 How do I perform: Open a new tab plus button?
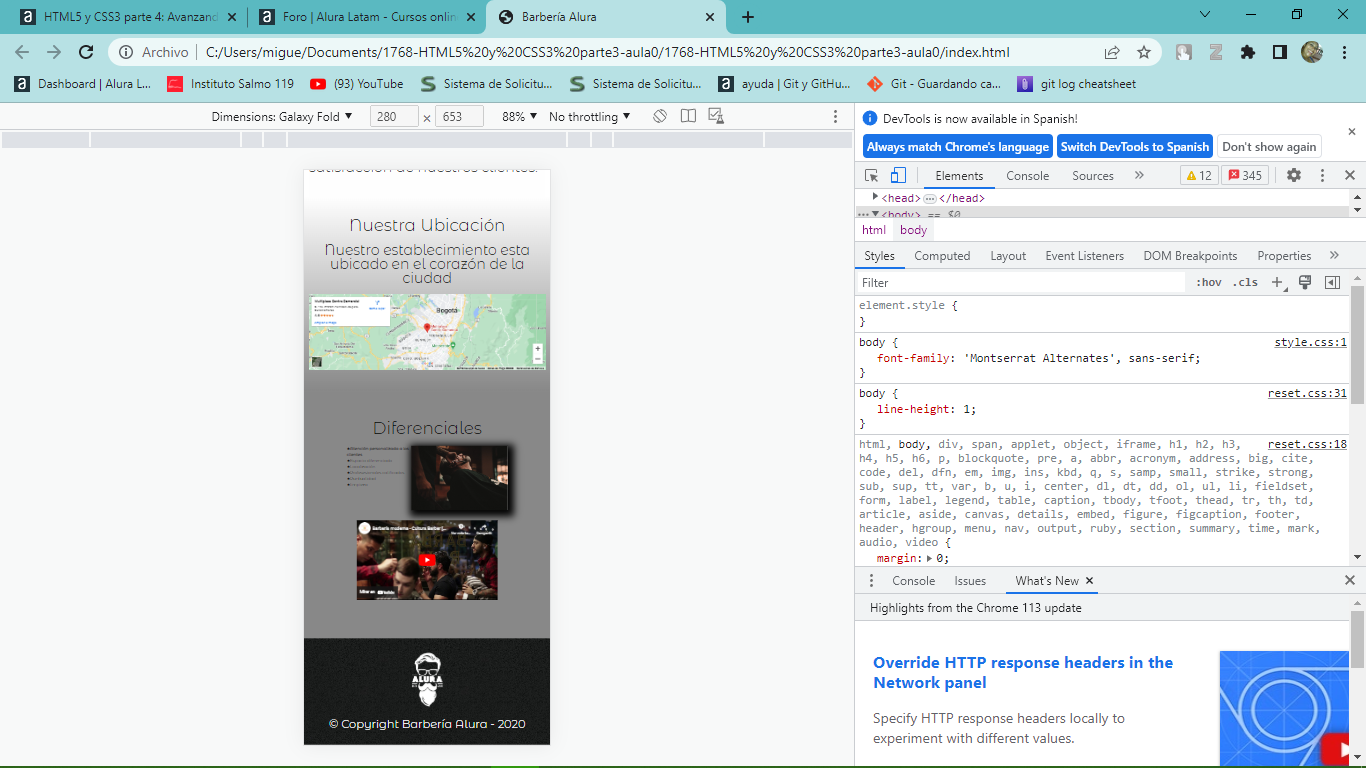[x=748, y=17]
